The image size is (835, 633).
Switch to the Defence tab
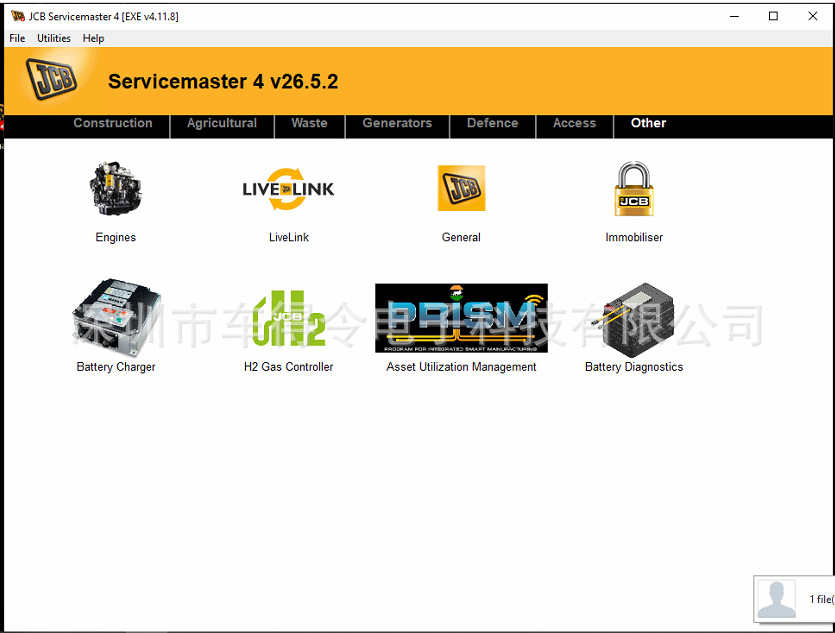493,123
